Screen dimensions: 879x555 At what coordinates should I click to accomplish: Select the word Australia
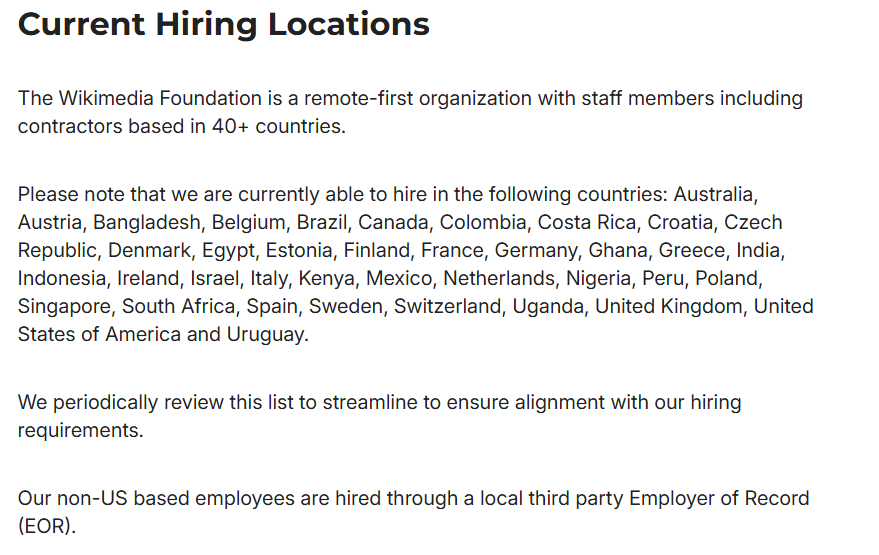(x=713, y=194)
